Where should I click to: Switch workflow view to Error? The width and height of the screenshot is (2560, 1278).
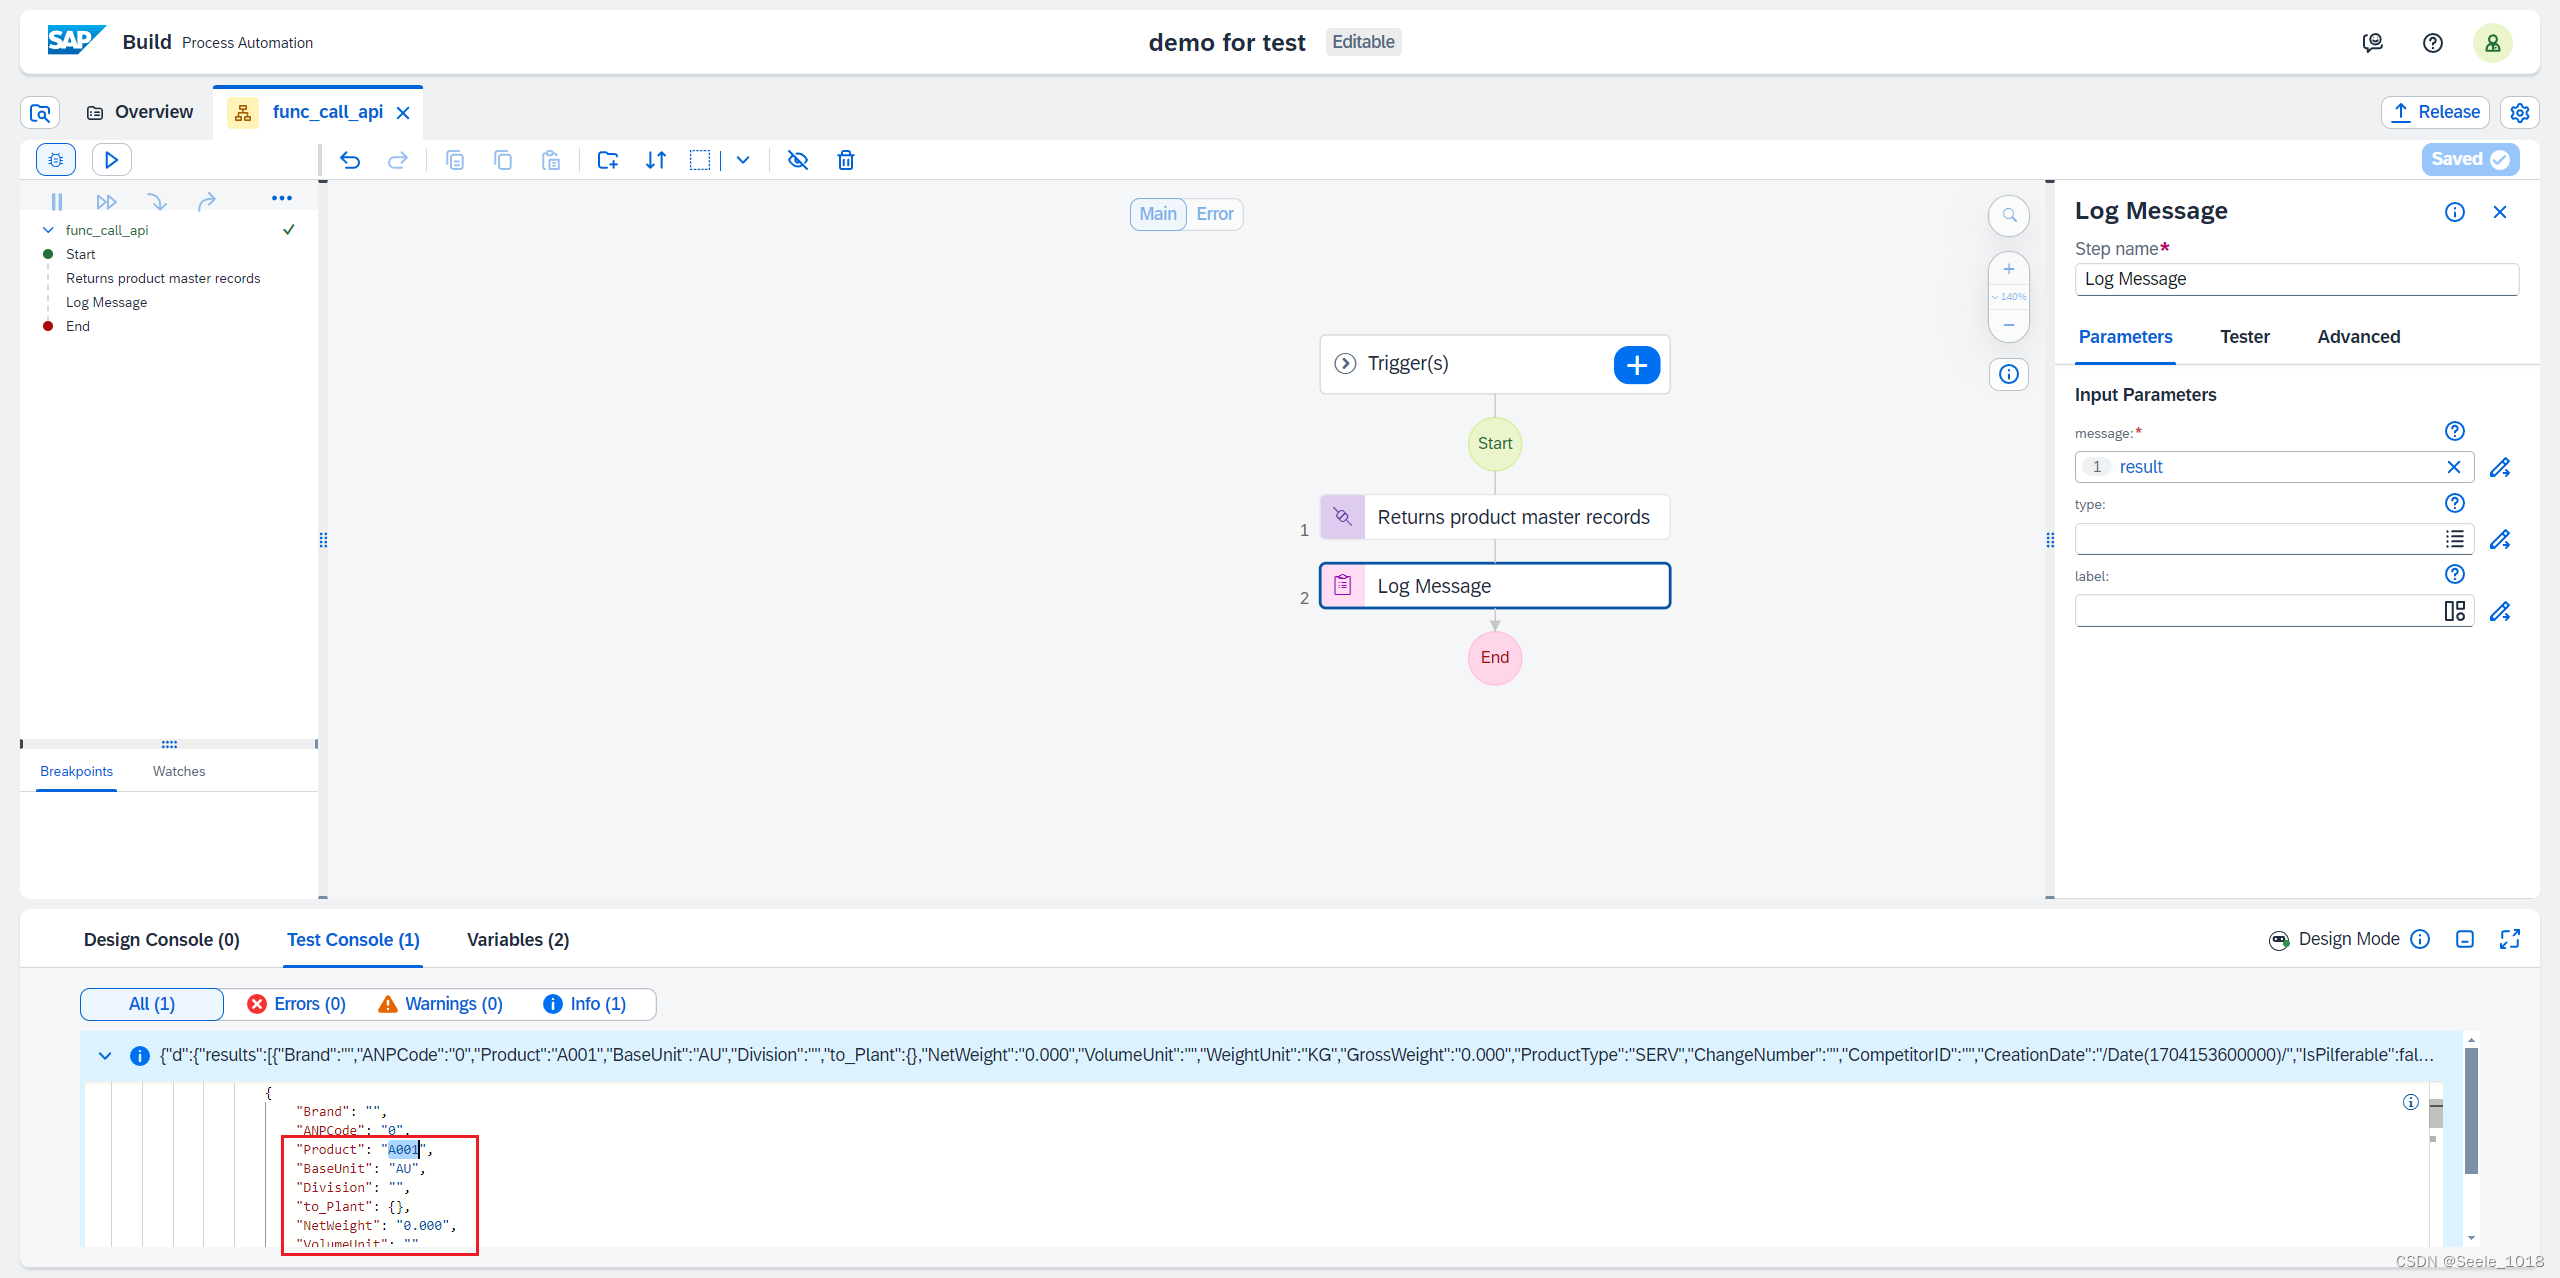[x=1214, y=214]
